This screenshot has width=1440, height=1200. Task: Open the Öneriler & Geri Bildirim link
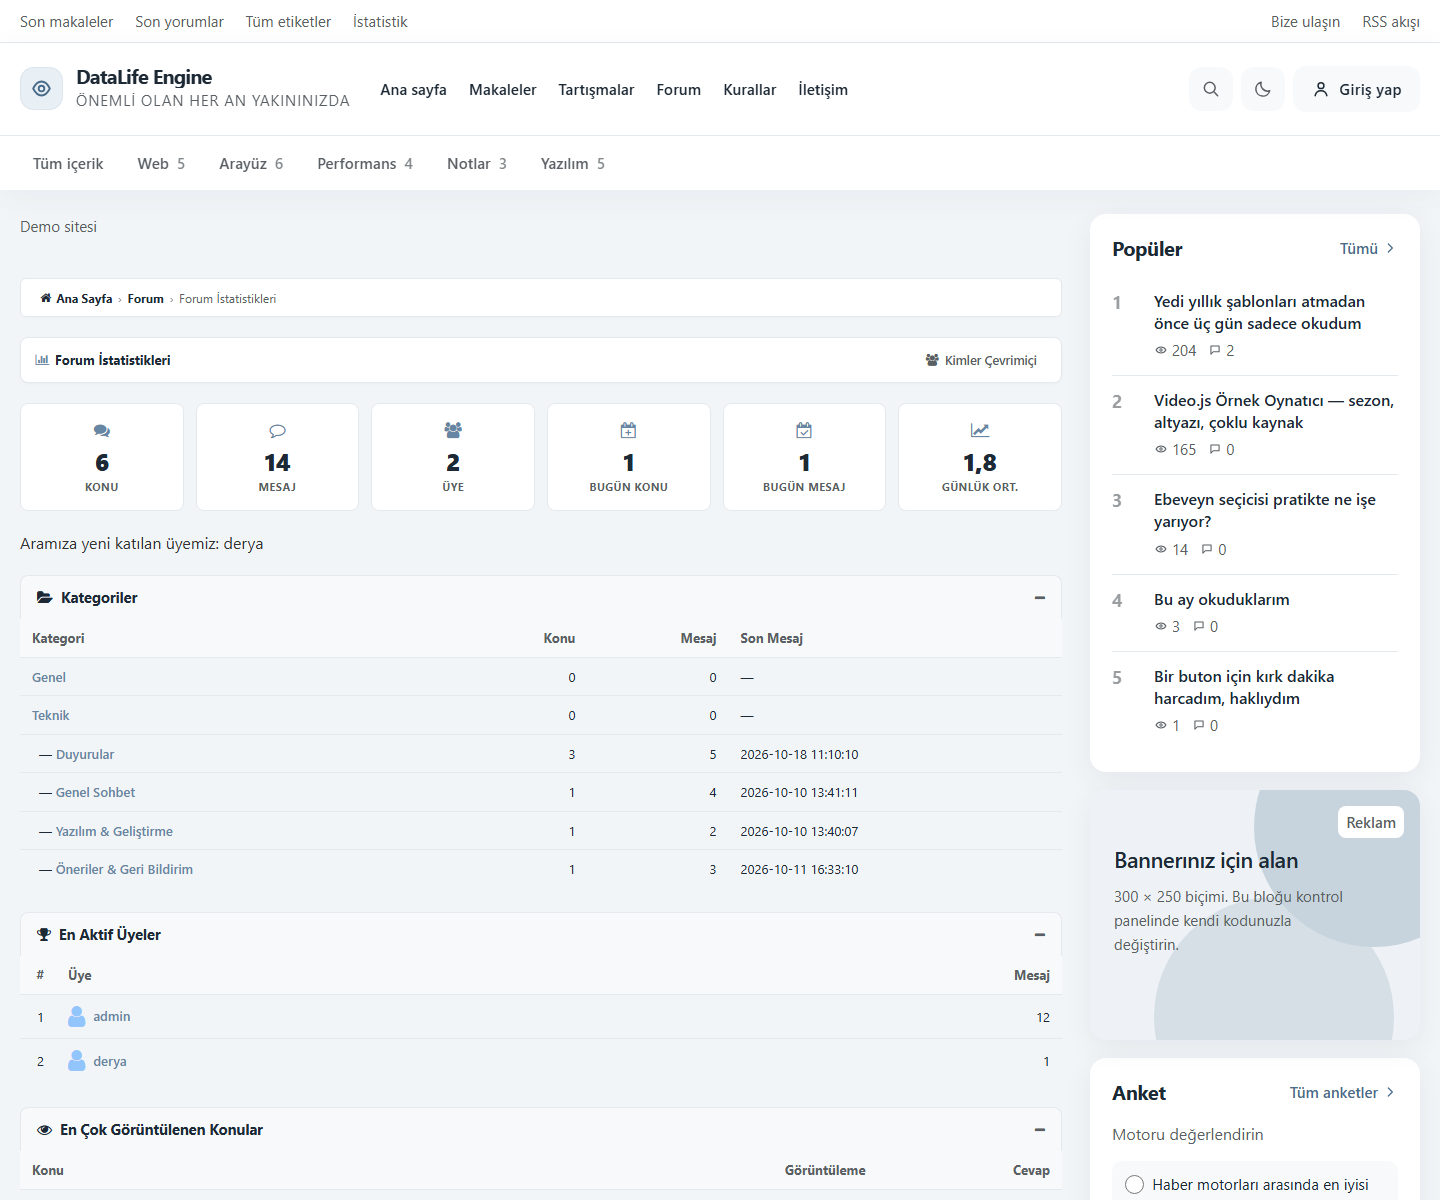124,869
